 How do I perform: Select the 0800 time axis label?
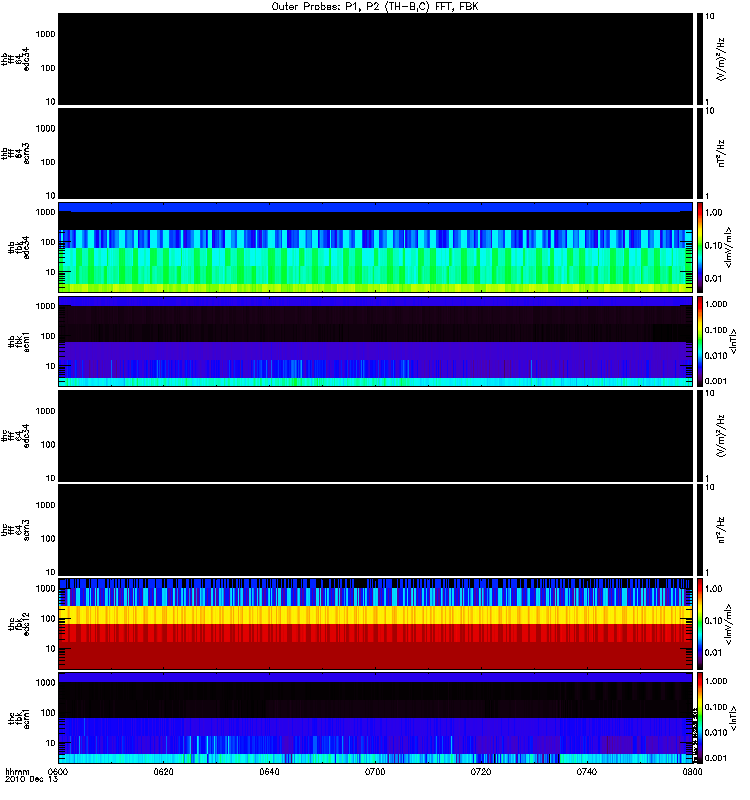(x=692, y=771)
